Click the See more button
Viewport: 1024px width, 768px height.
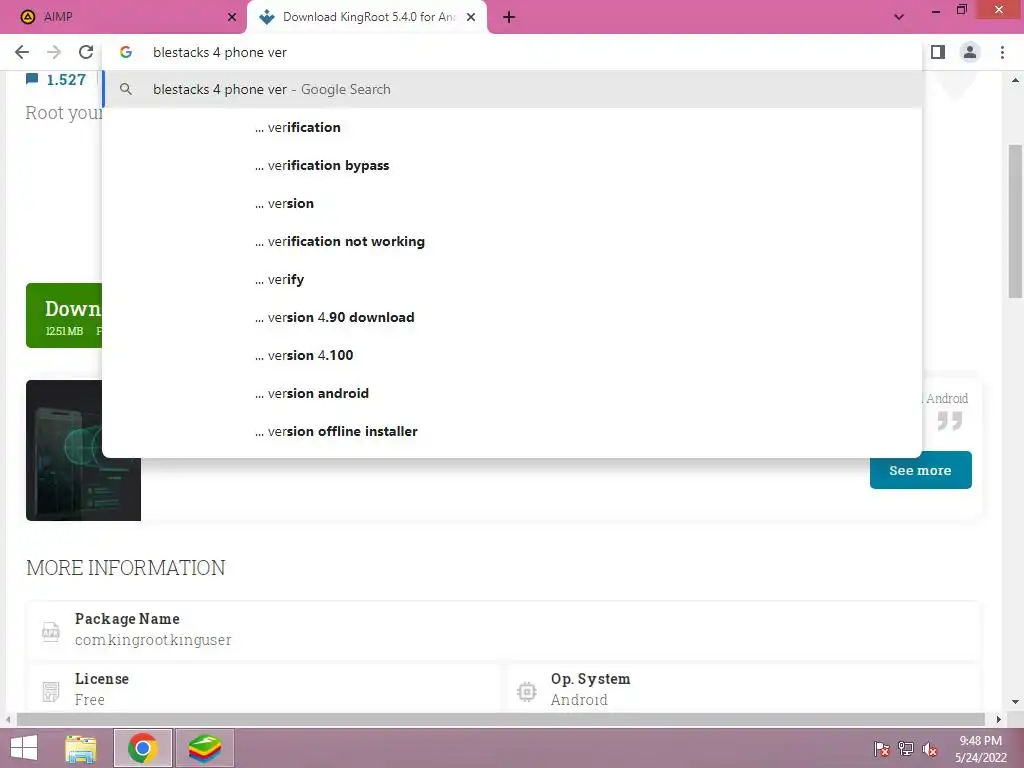(x=920, y=470)
